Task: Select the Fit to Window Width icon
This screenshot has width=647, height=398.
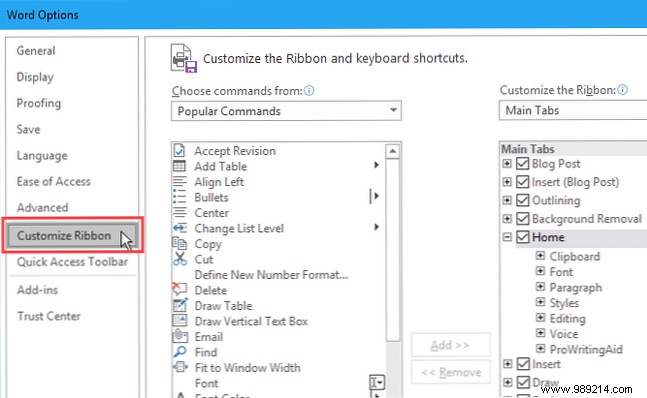Action: pyautogui.click(x=180, y=367)
